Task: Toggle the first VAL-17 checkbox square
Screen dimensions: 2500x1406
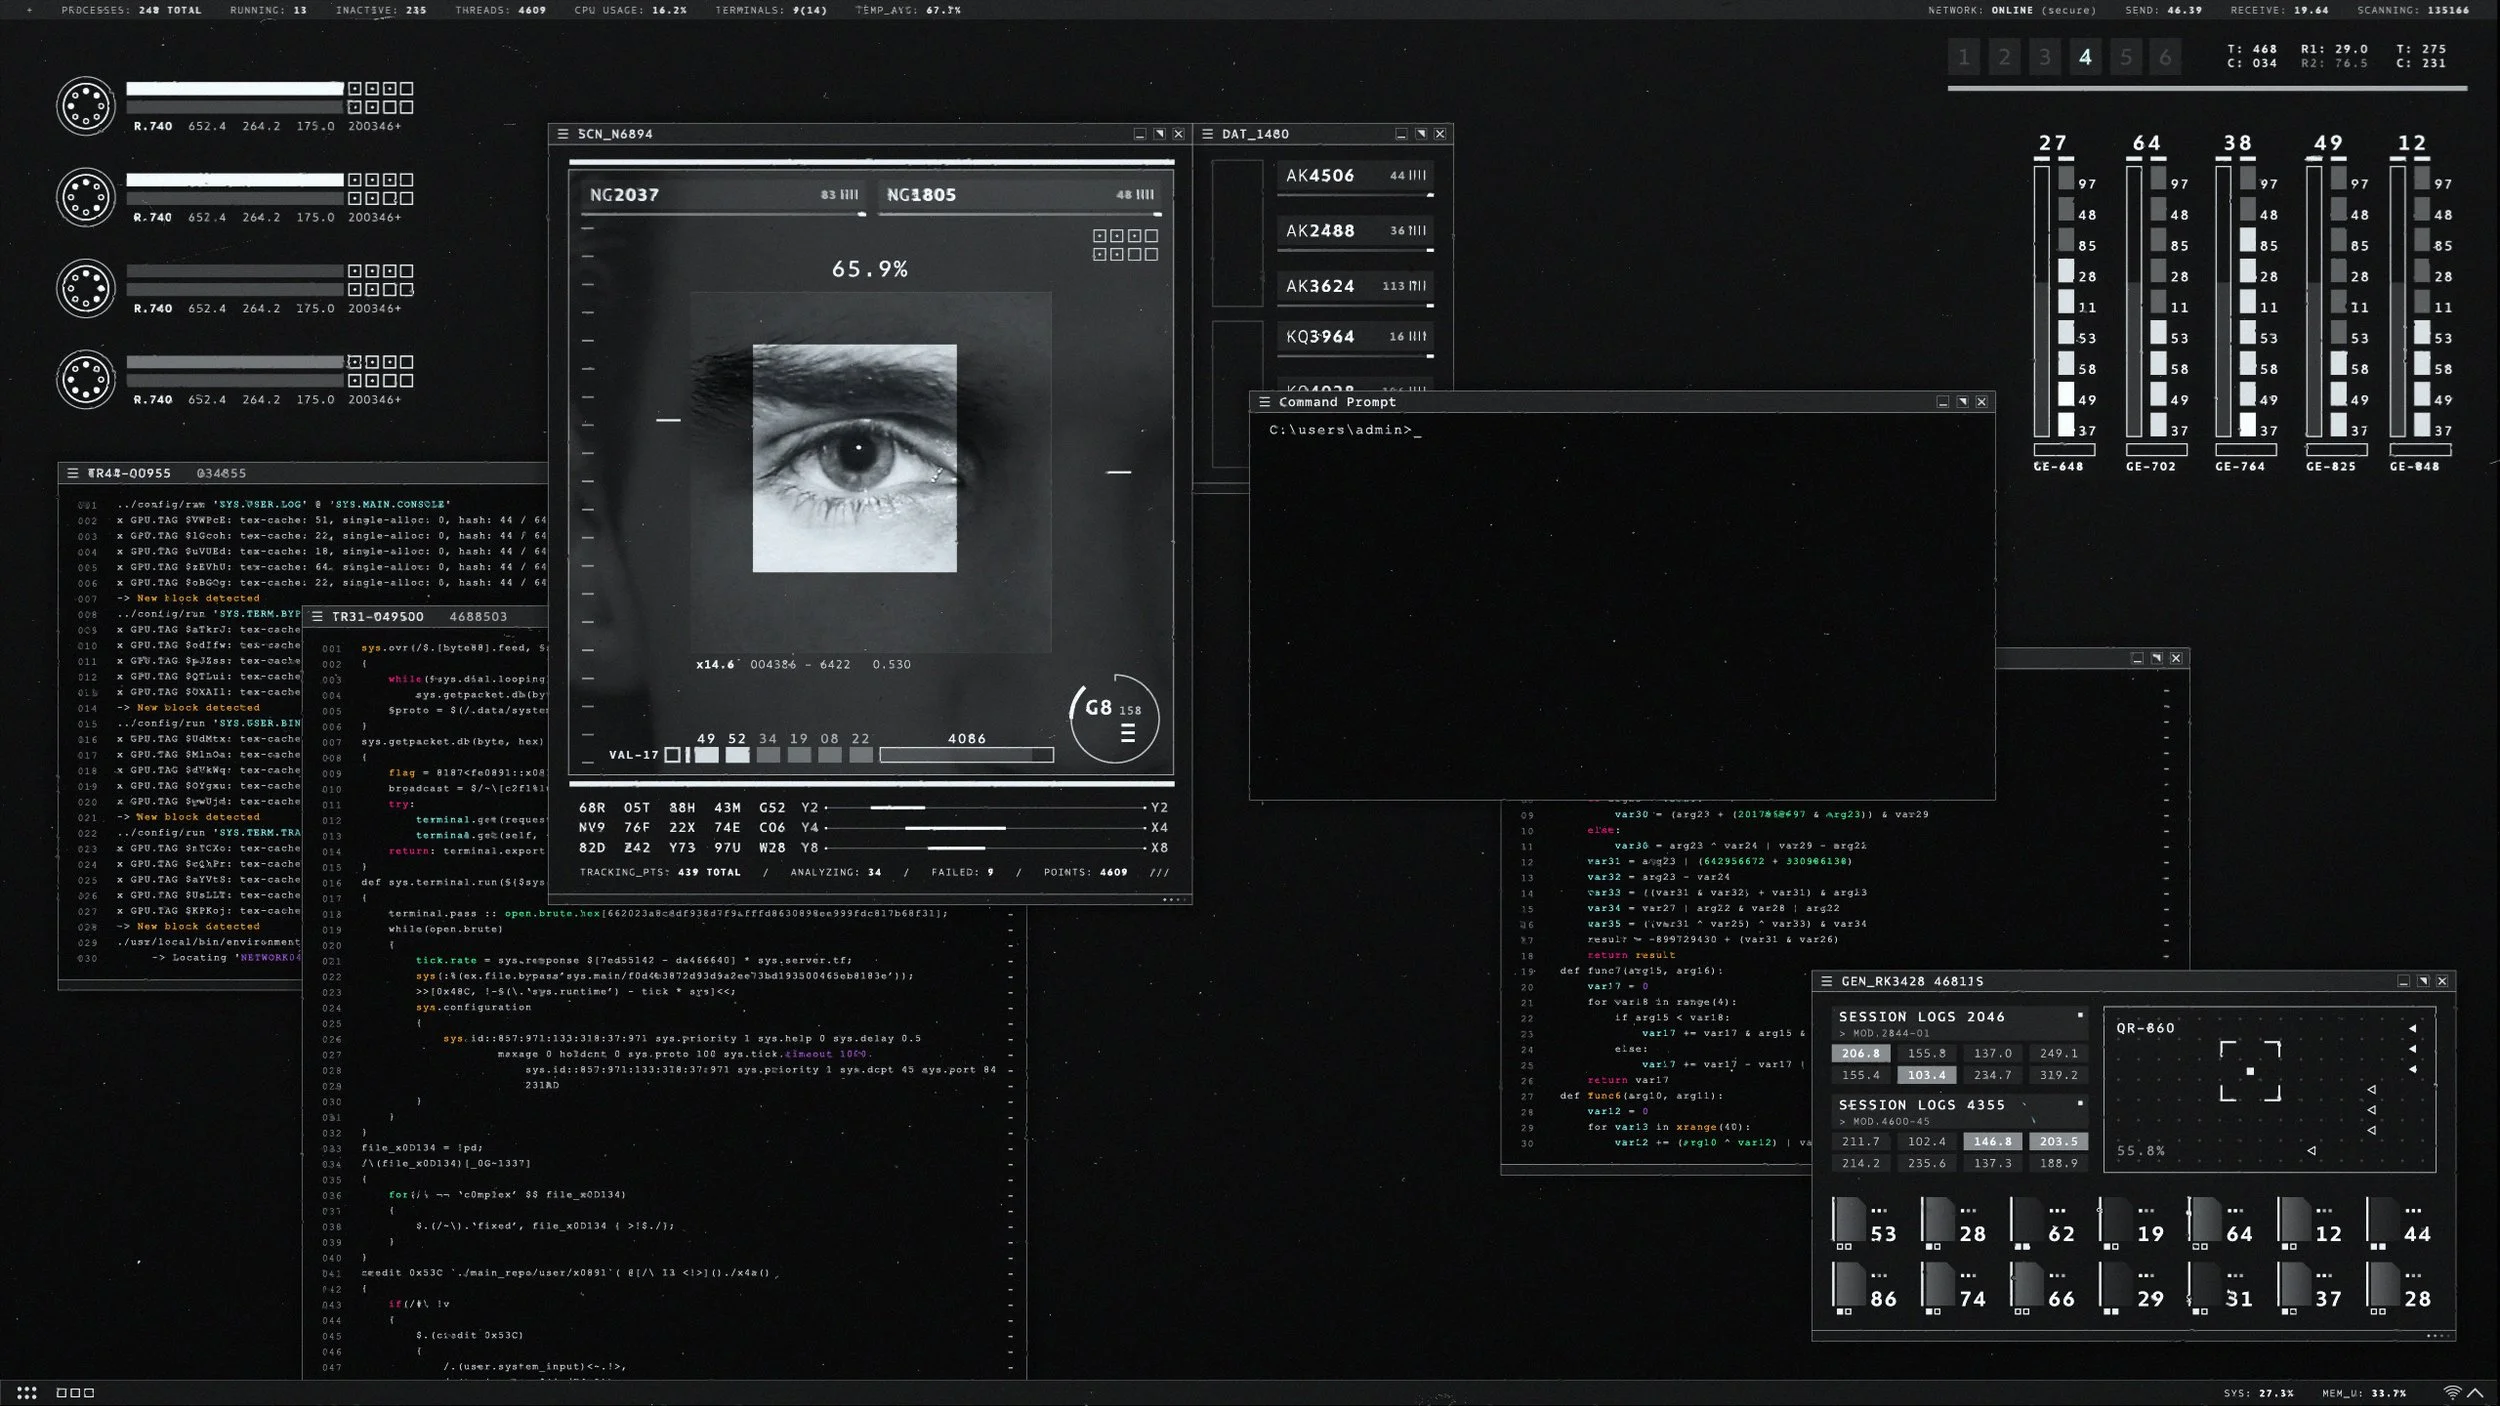Action: (x=672, y=755)
